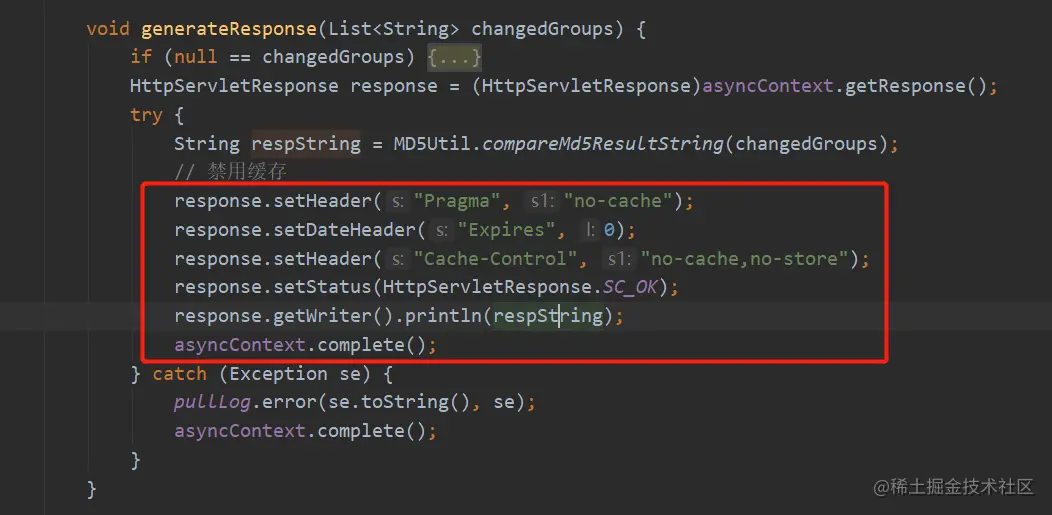Viewport: 1052px width, 515px height.
Task: Click asyncContext in the getResponse() line
Action: (x=768, y=86)
